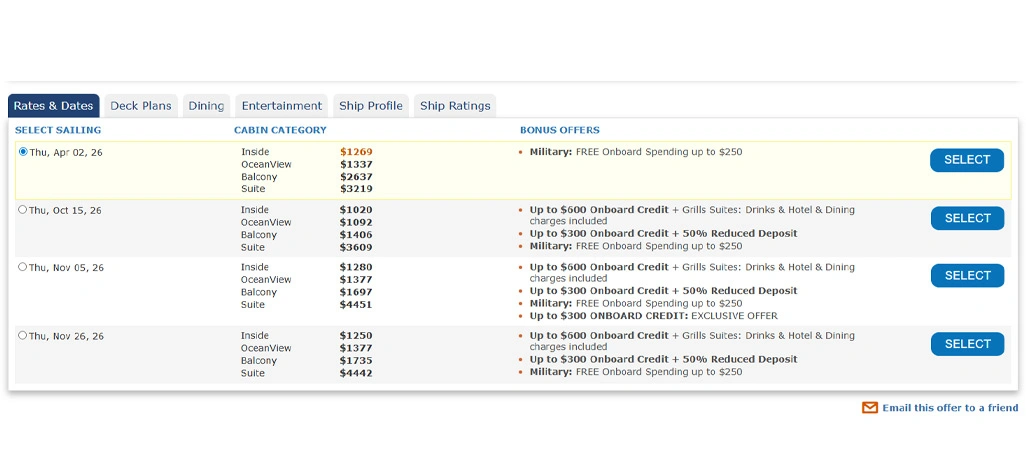This screenshot has height=466, width=1026.
Task: Pick the Thu, Nov 05, 26 sailing radio
Action: (23, 267)
